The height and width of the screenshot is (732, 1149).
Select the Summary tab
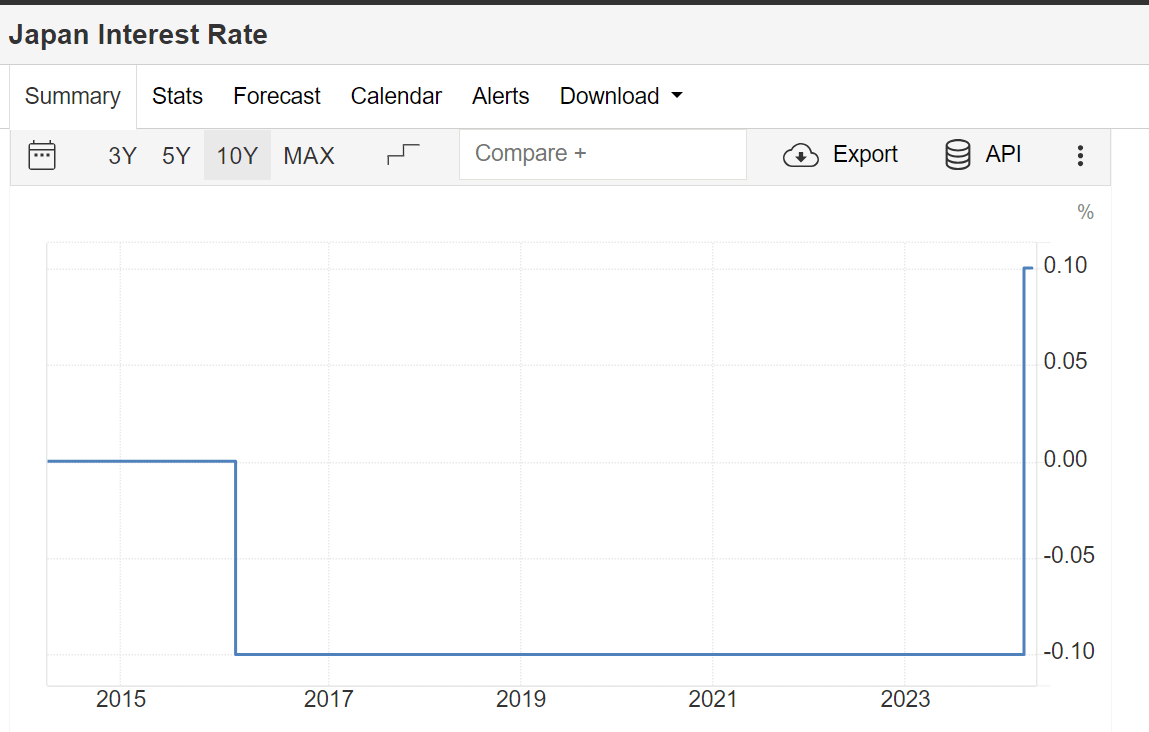(72, 96)
